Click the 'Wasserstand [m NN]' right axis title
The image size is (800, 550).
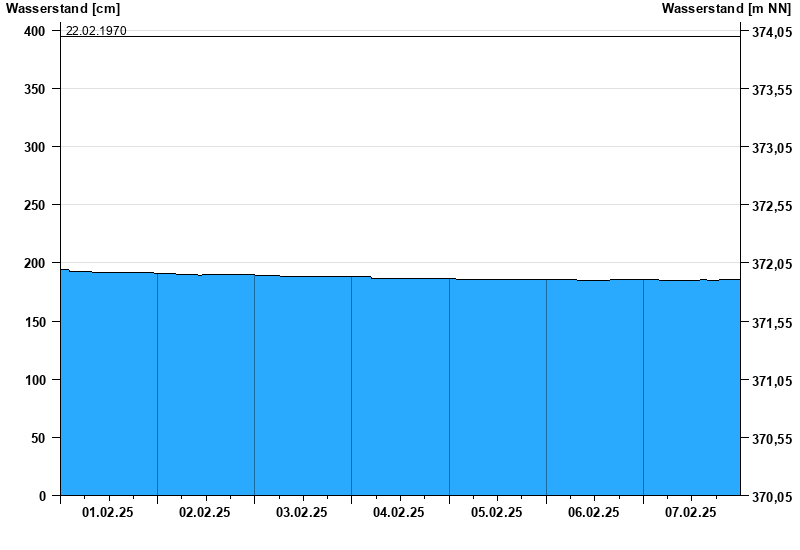point(728,9)
